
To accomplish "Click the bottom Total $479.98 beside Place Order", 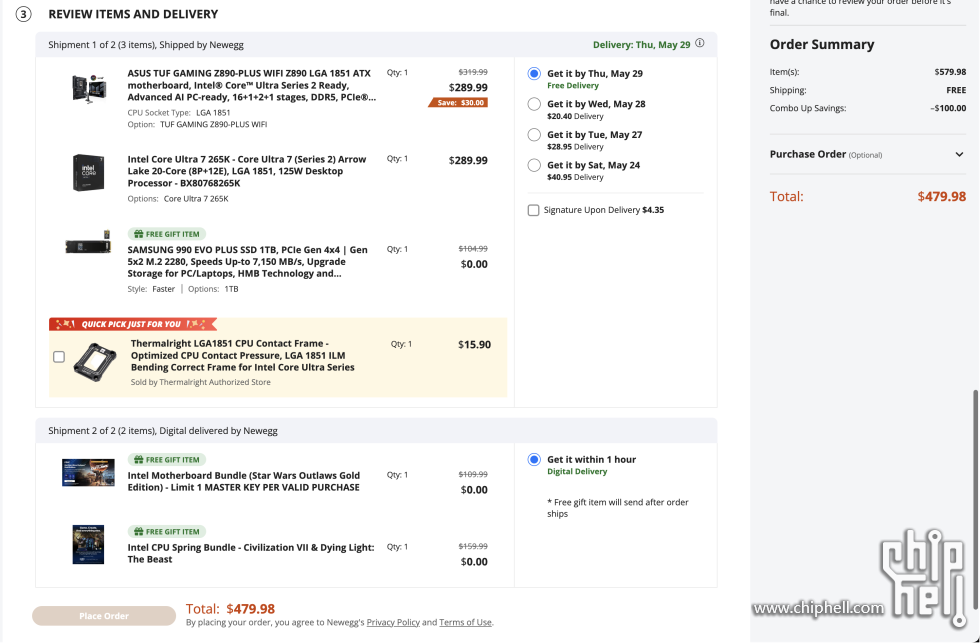I will [x=230, y=609].
